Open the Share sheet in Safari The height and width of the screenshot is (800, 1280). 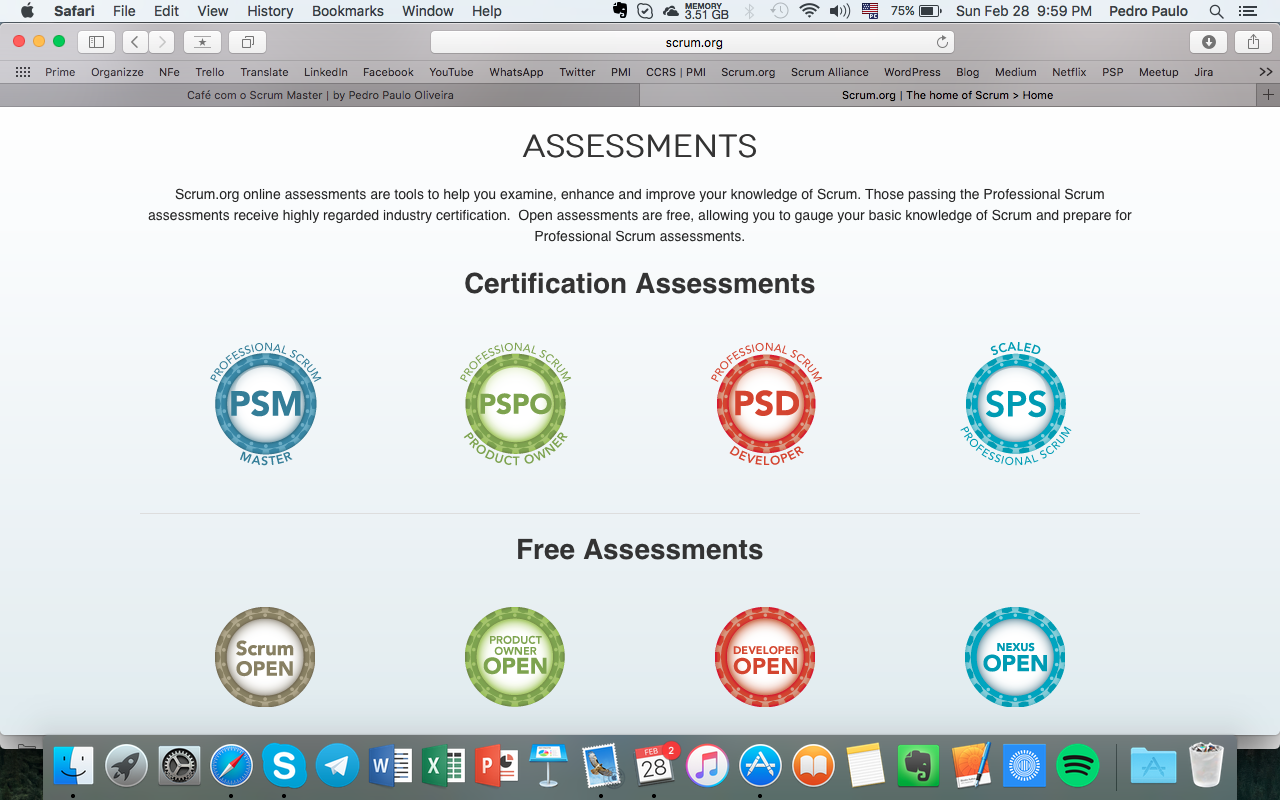(1253, 42)
